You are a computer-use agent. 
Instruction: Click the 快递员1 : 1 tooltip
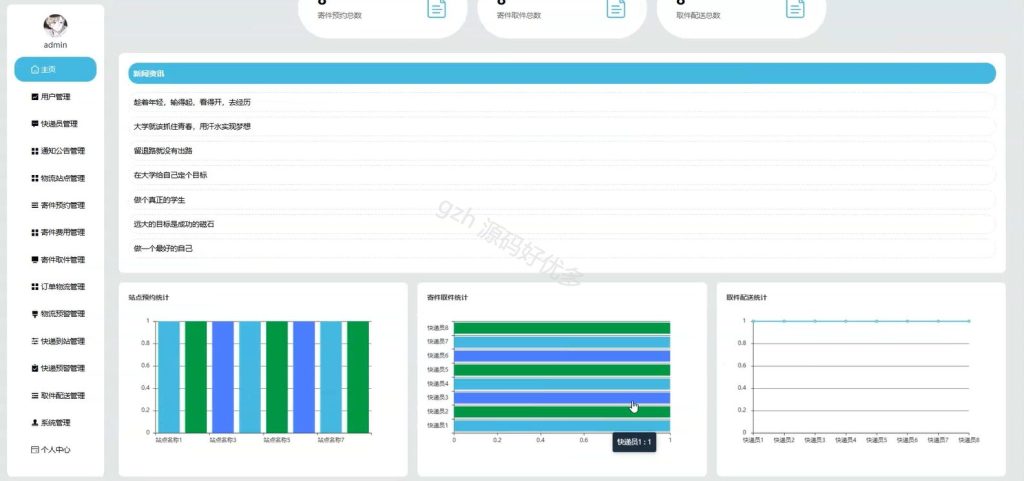634,442
